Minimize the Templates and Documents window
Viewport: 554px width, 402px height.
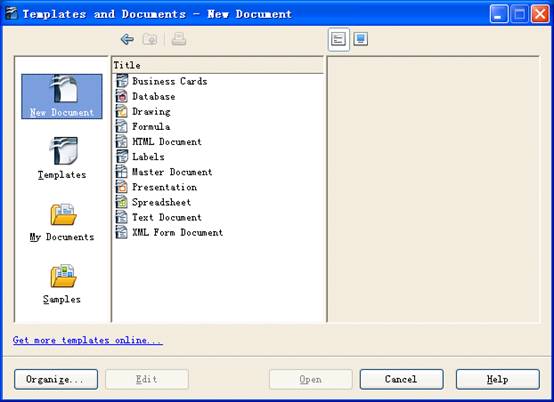(x=499, y=14)
